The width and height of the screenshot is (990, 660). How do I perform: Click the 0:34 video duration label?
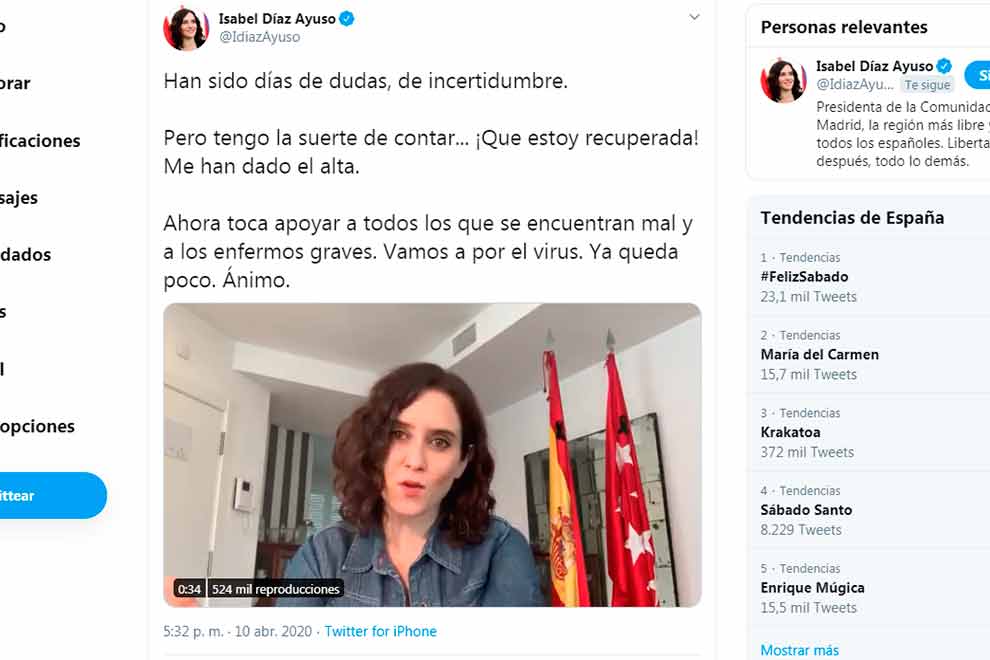click(x=189, y=589)
